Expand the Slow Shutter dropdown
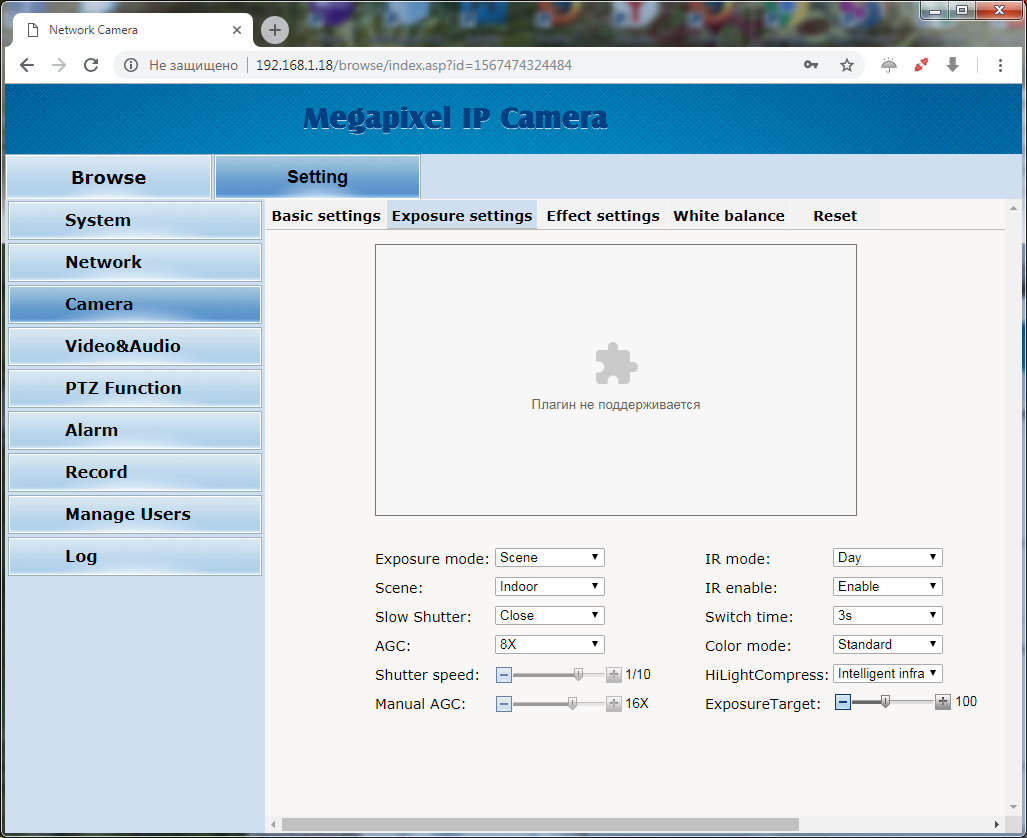1027x838 pixels. (549, 616)
